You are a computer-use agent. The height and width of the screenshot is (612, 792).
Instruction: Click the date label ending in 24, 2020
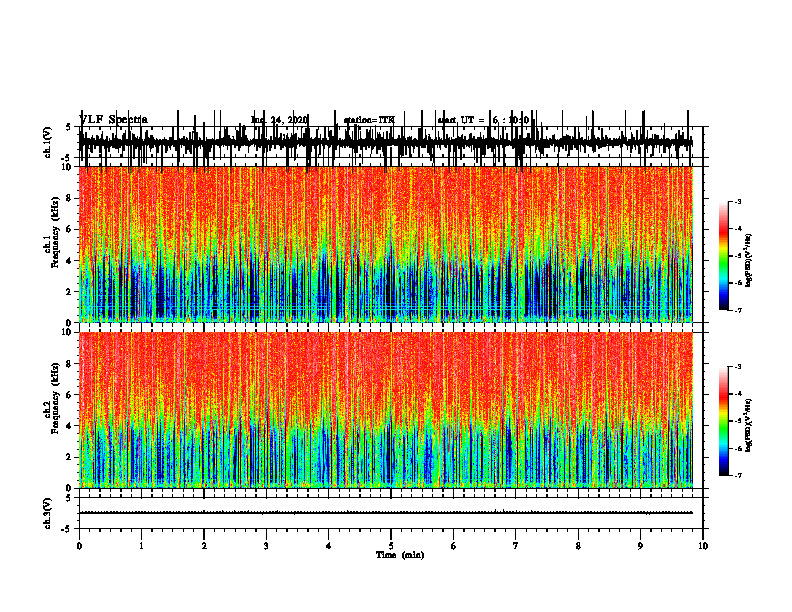(279, 120)
